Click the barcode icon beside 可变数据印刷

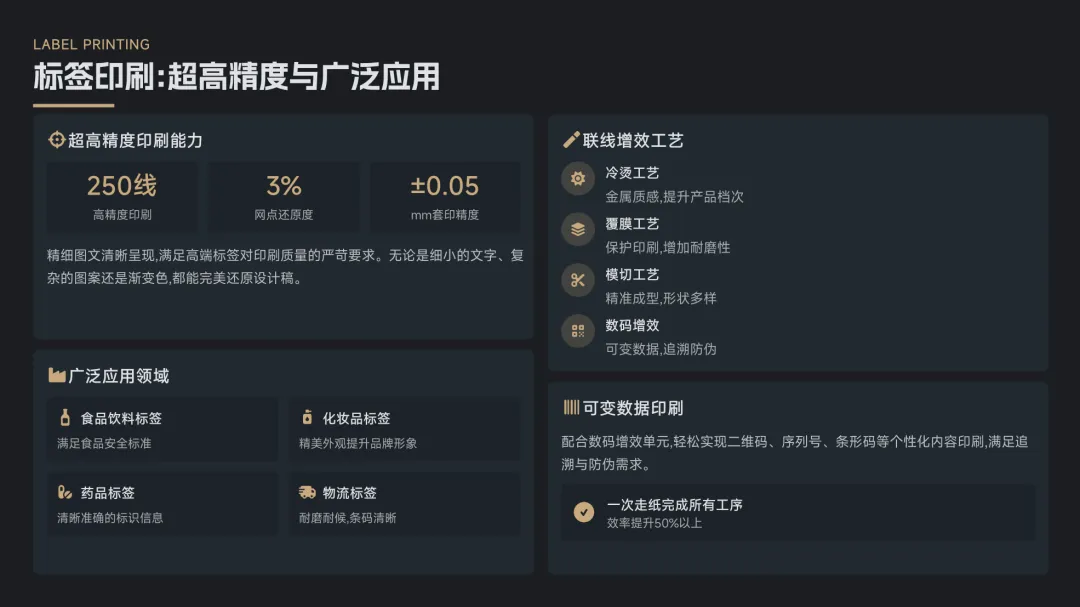571,407
